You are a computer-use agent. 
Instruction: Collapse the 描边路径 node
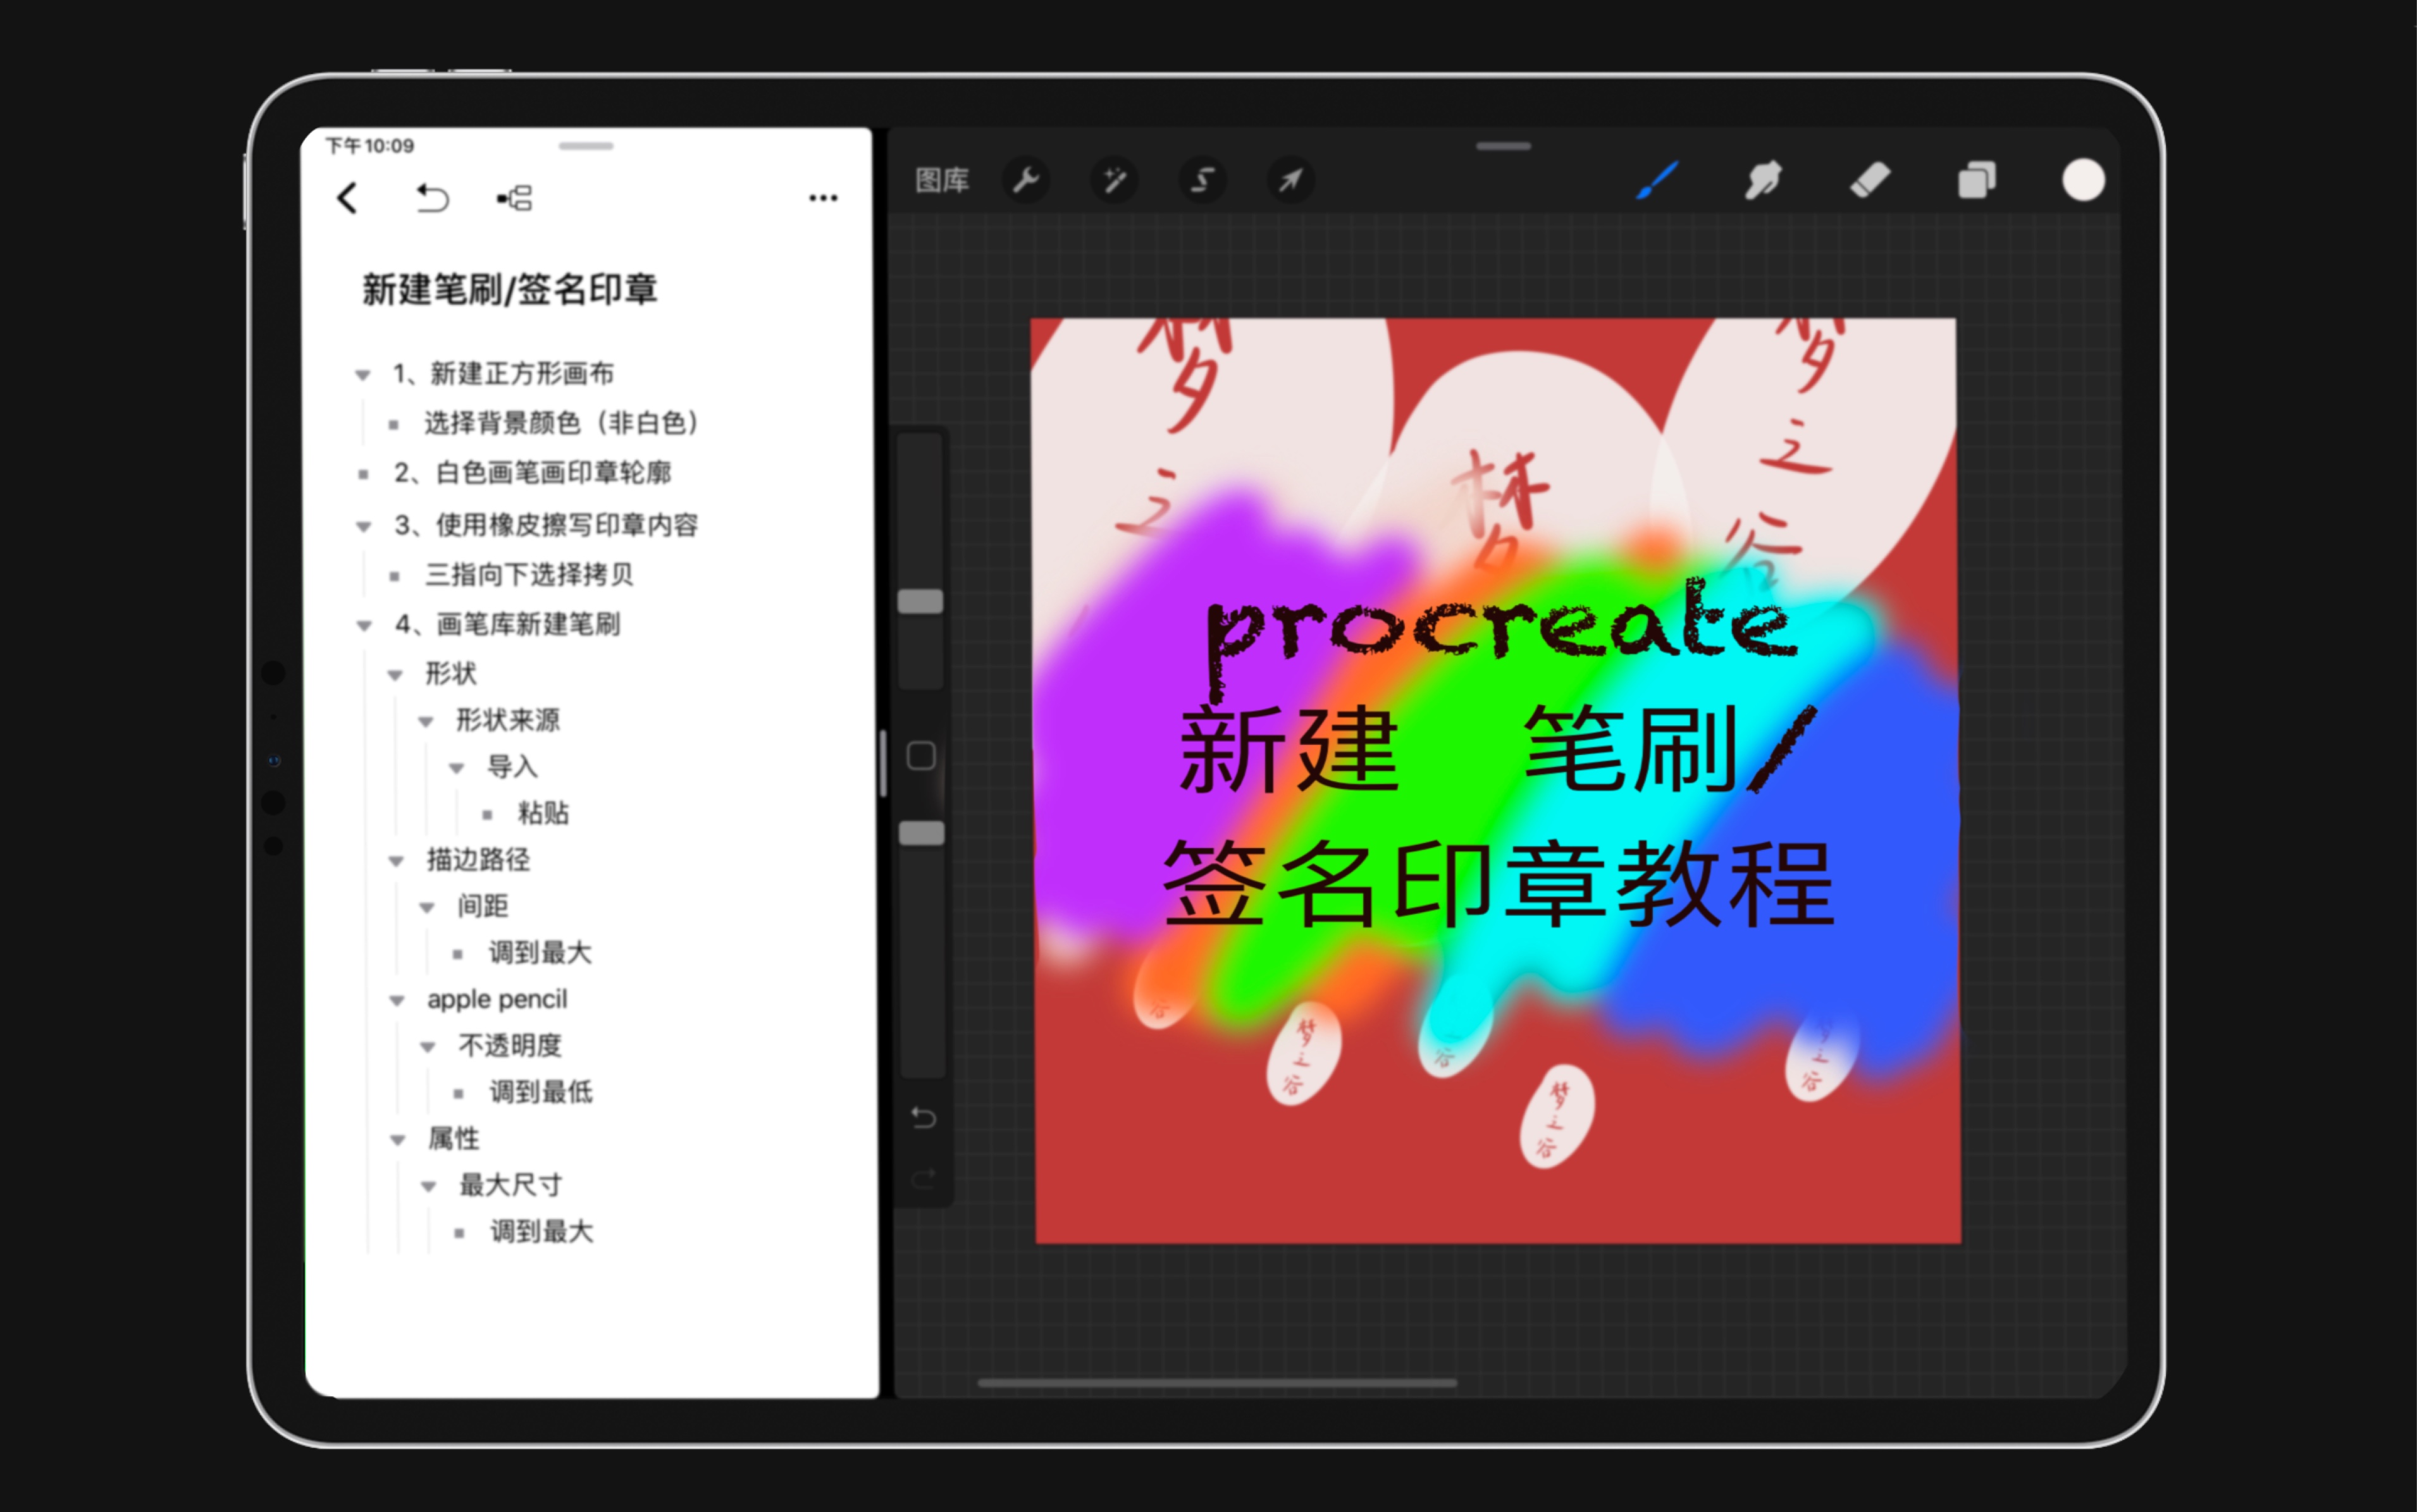coord(396,861)
